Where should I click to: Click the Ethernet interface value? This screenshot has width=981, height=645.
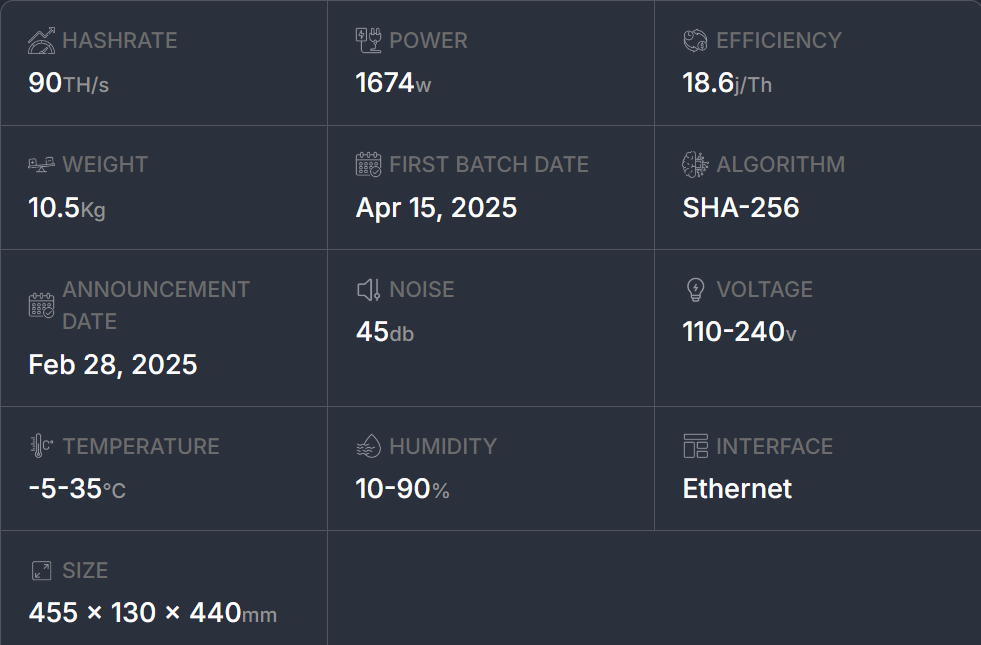coord(737,489)
